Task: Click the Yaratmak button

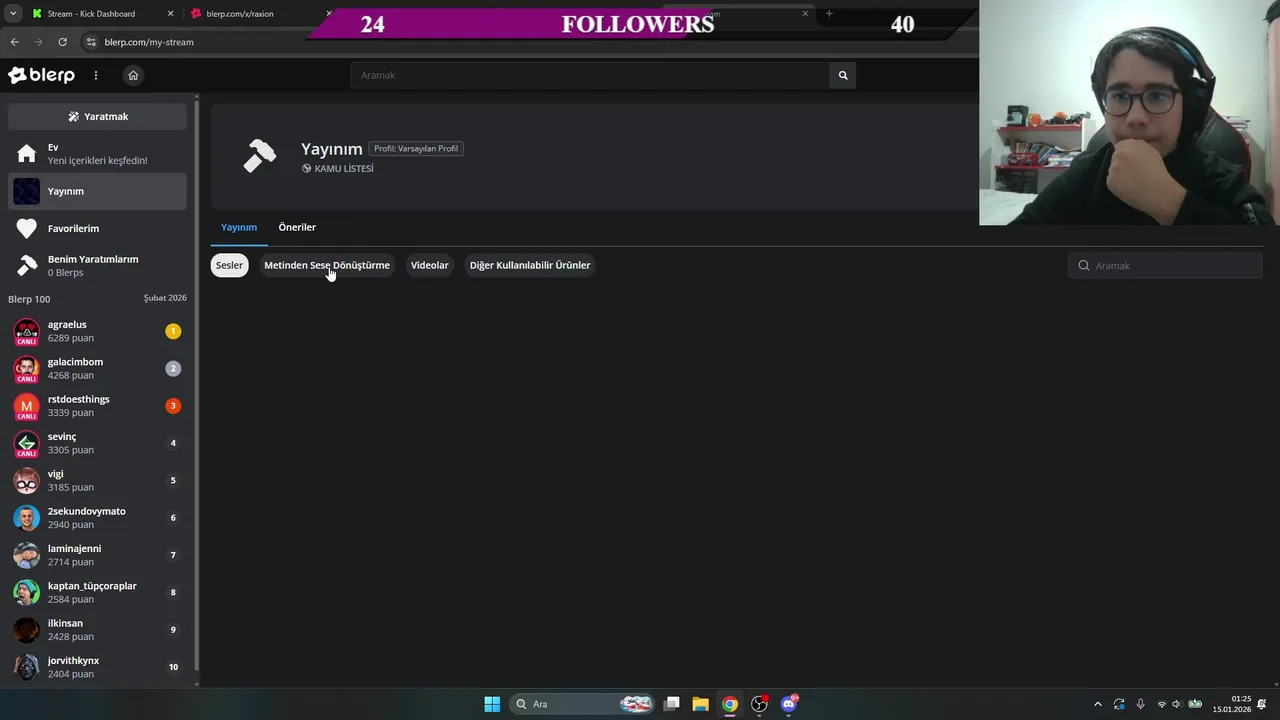Action: pyautogui.click(x=97, y=116)
